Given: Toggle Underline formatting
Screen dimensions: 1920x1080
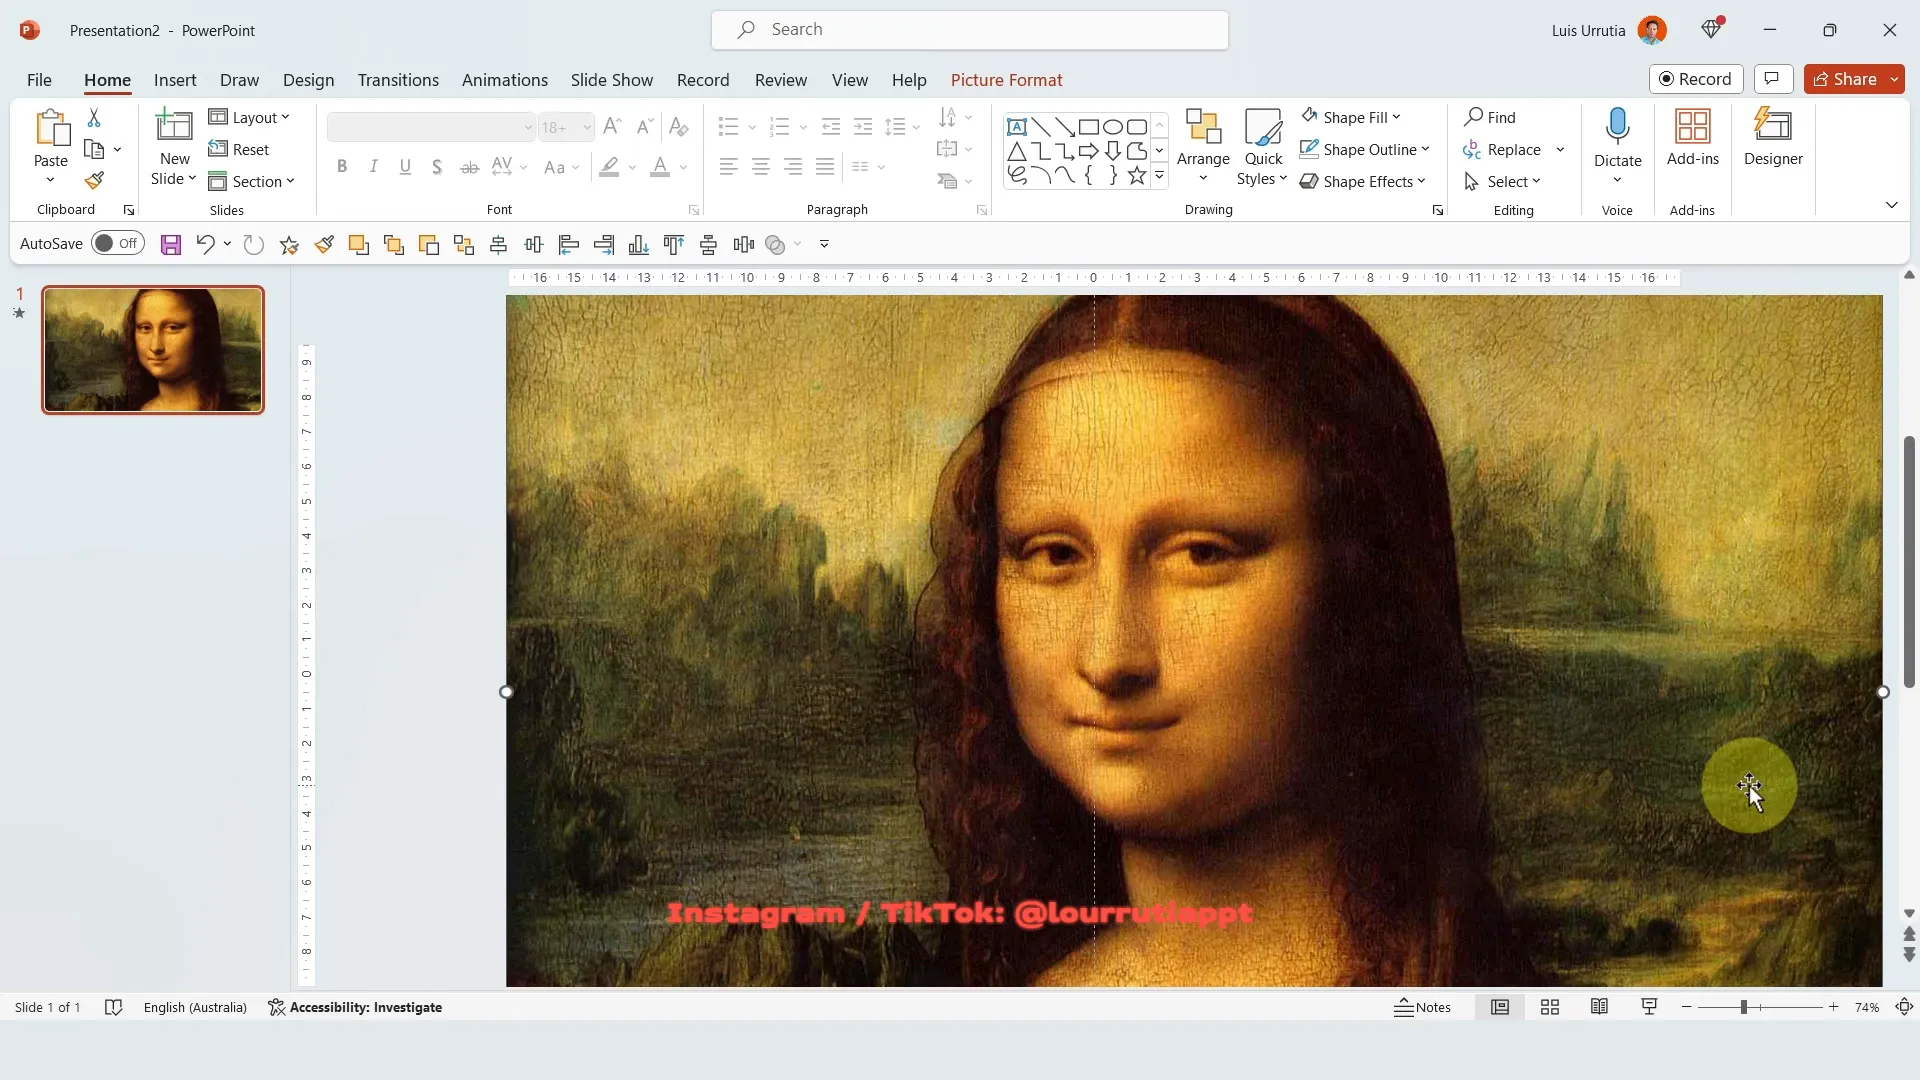Looking at the screenshot, I should pyautogui.click(x=405, y=167).
